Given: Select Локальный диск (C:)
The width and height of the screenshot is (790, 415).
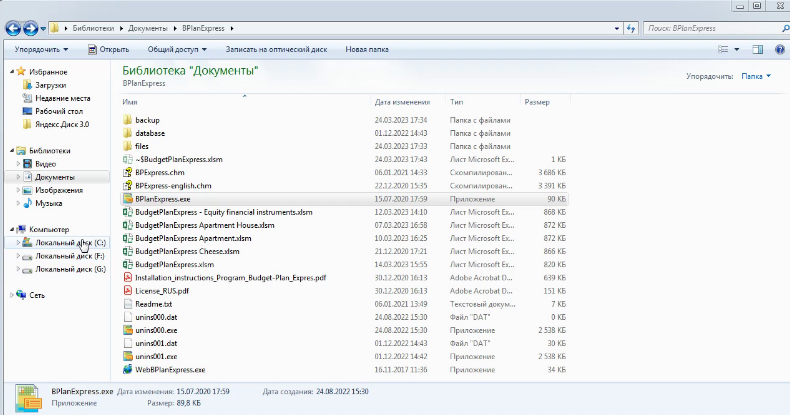Looking at the screenshot, I should point(70,243).
